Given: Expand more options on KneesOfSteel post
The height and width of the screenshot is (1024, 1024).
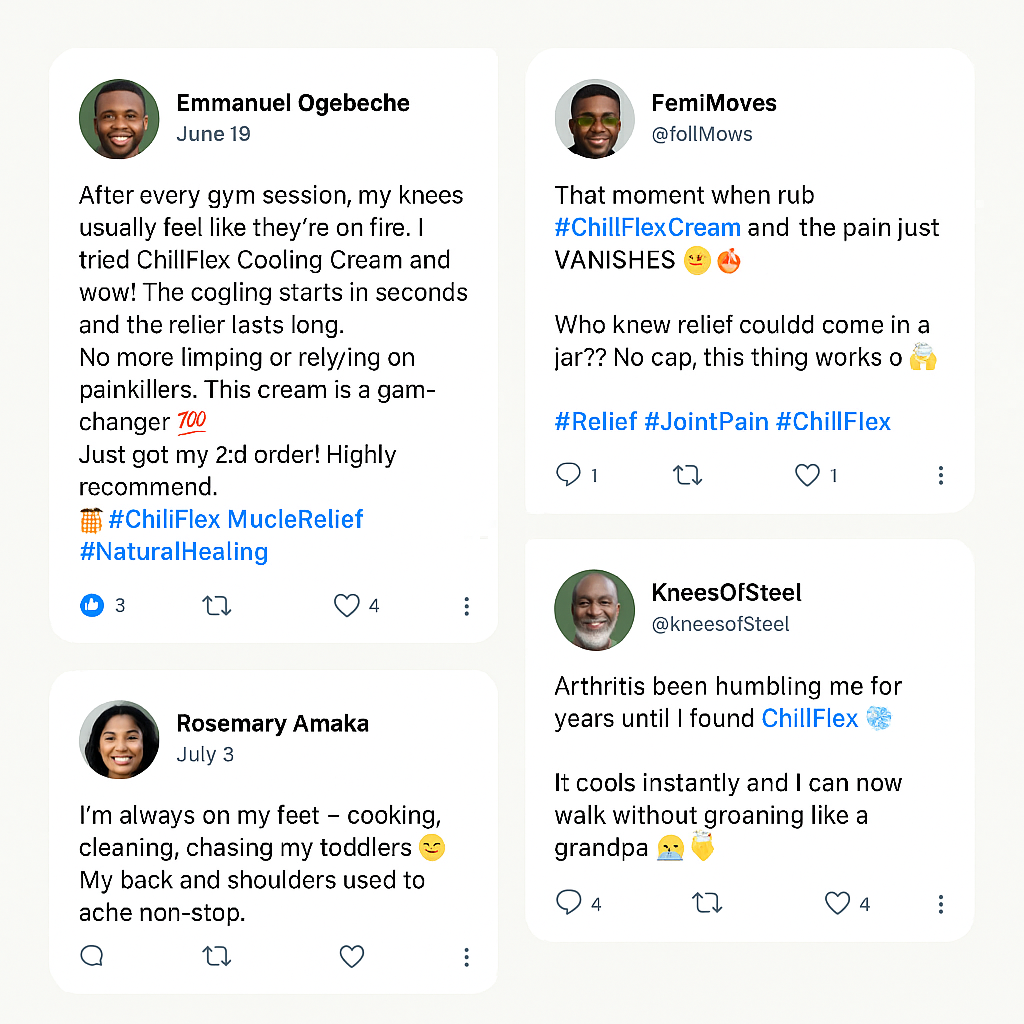Looking at the screenshot, I should (940, 904).
